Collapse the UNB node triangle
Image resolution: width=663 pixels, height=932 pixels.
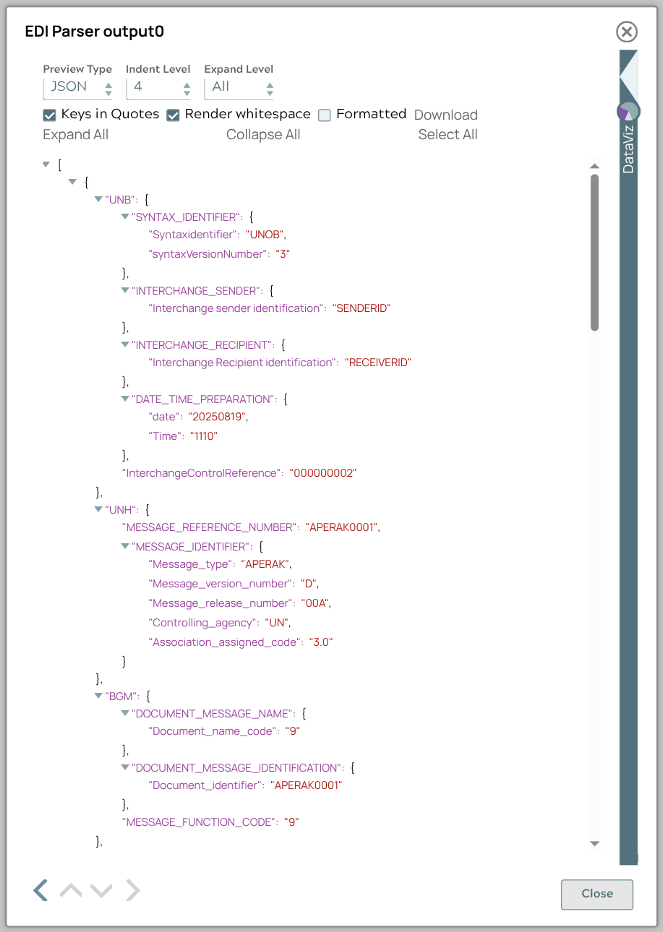99,199
